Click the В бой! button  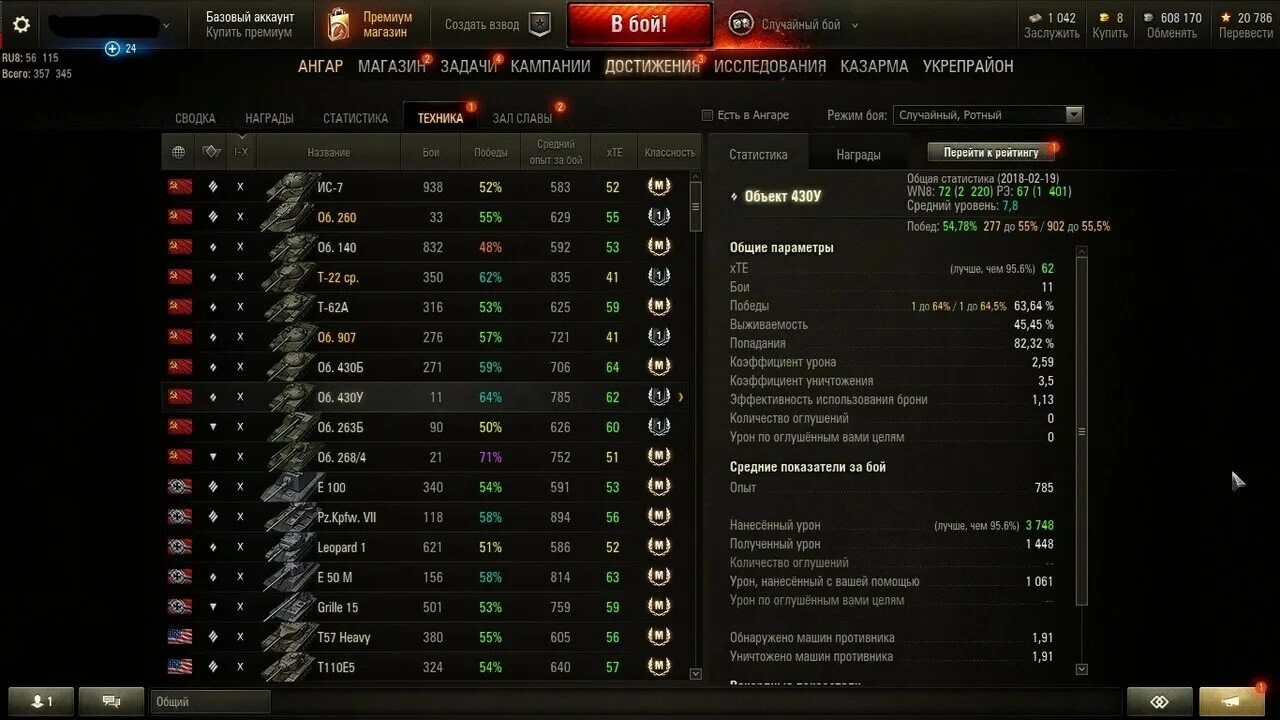(639, 24)
